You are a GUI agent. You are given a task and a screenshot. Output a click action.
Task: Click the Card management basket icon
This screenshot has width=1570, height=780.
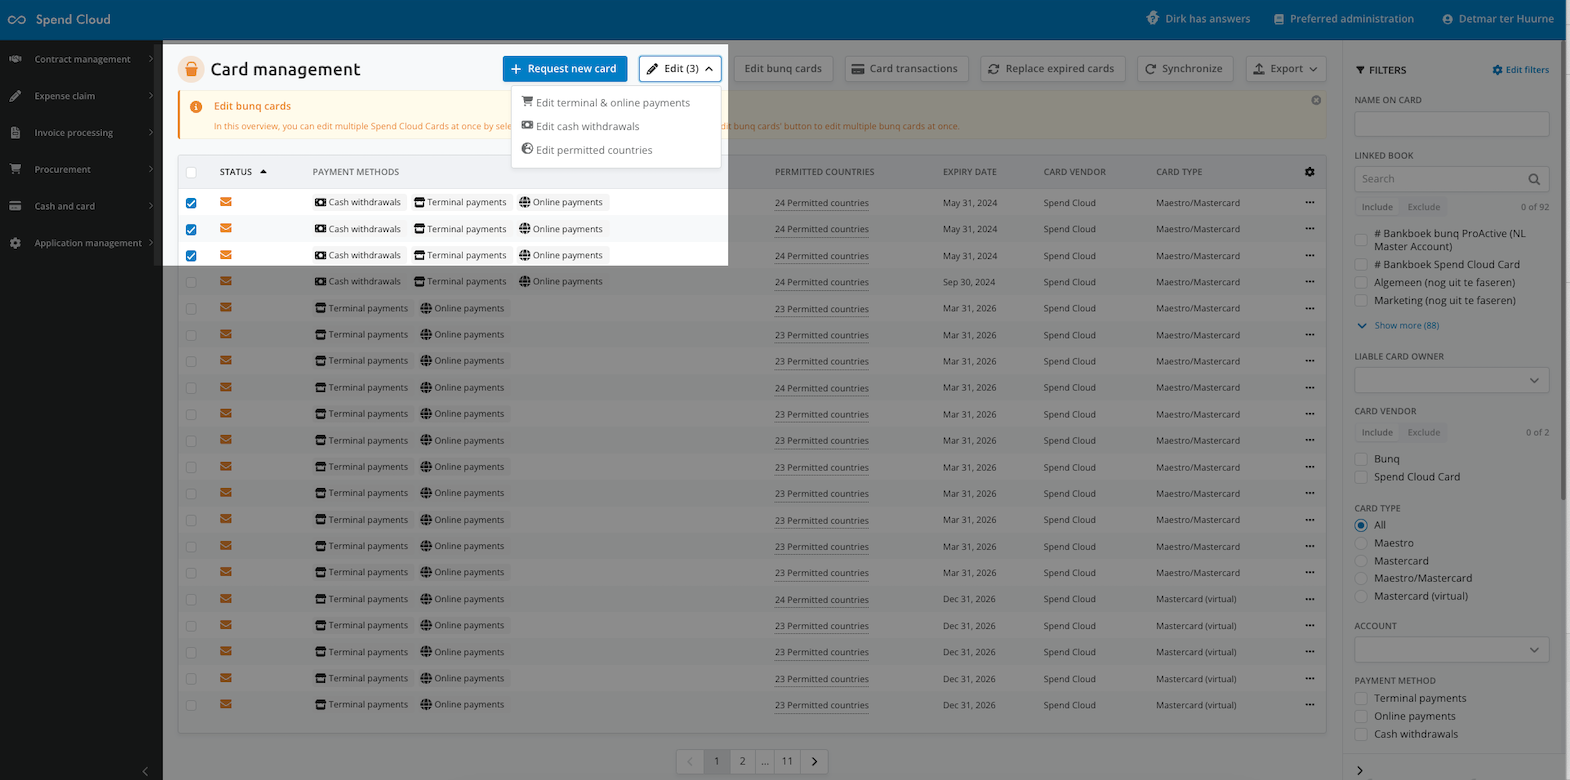(191, 69)
